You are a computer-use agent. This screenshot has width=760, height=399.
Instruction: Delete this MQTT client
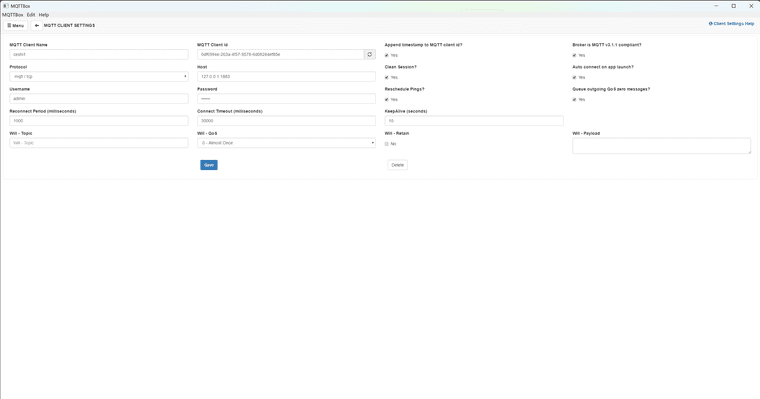point(397,165)
